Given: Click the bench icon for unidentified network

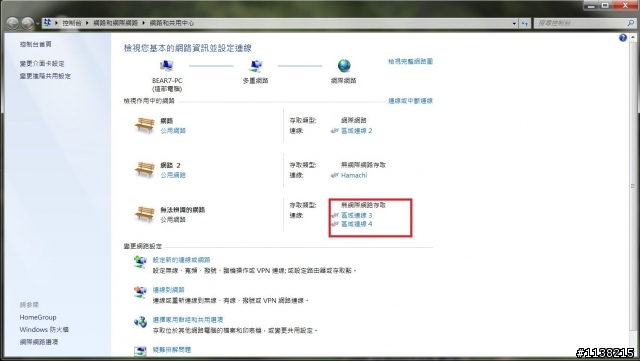Looking at the screenshot, I should tap(144, 213).
